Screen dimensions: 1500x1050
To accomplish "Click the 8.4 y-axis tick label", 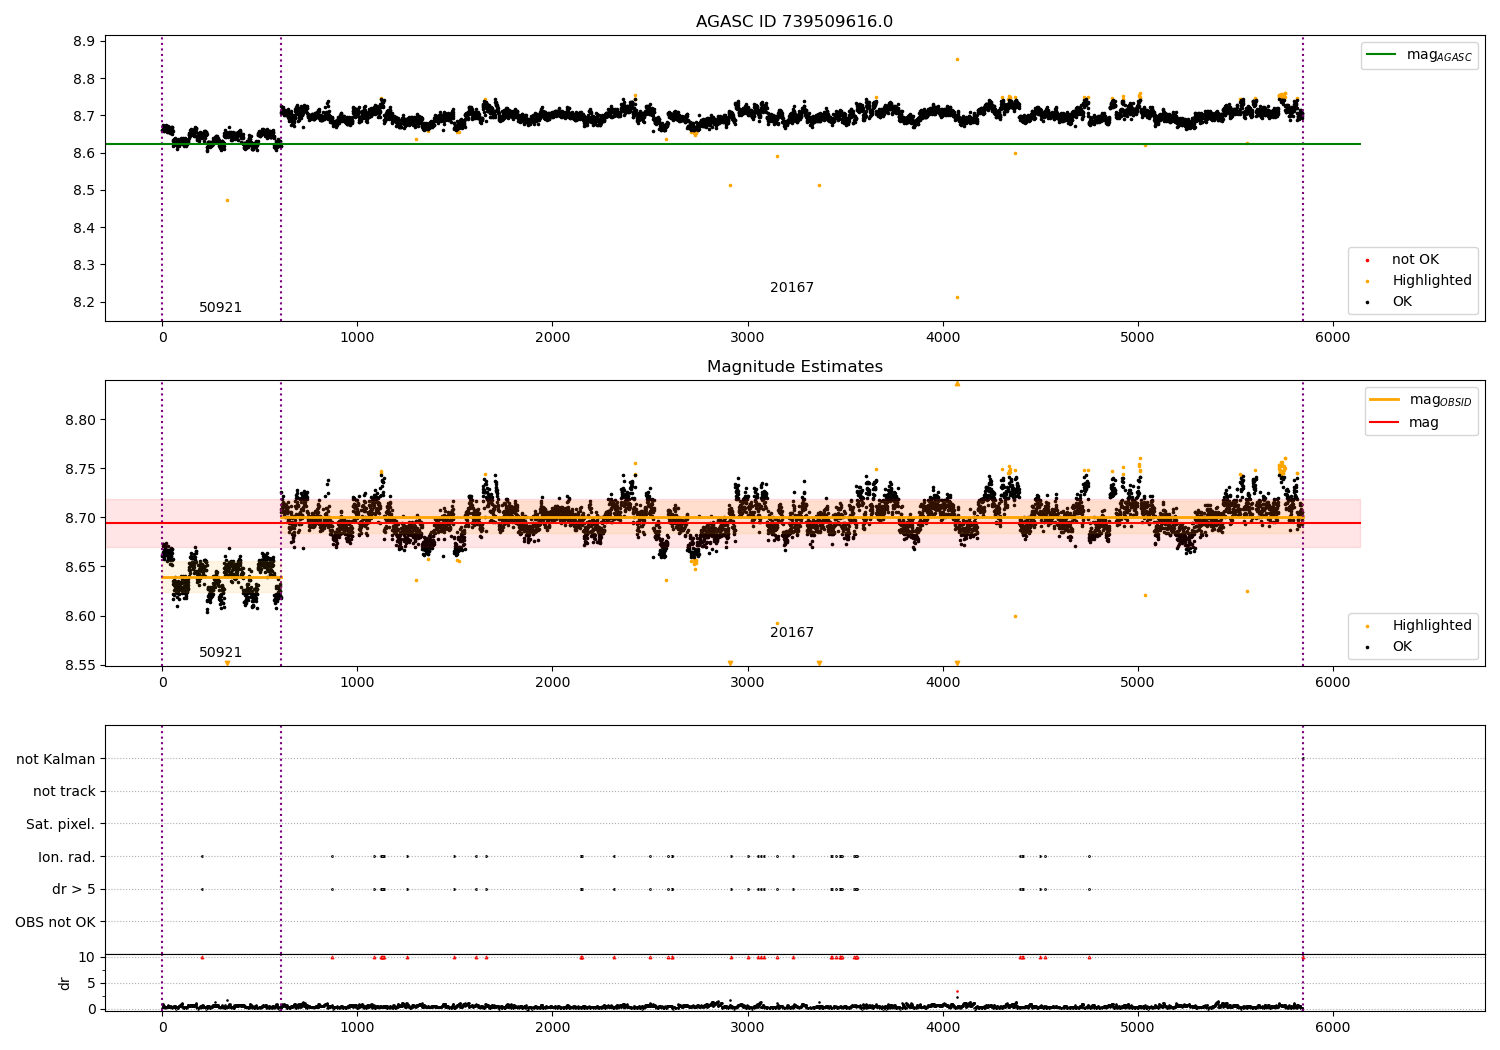I will tap(84, 229).
